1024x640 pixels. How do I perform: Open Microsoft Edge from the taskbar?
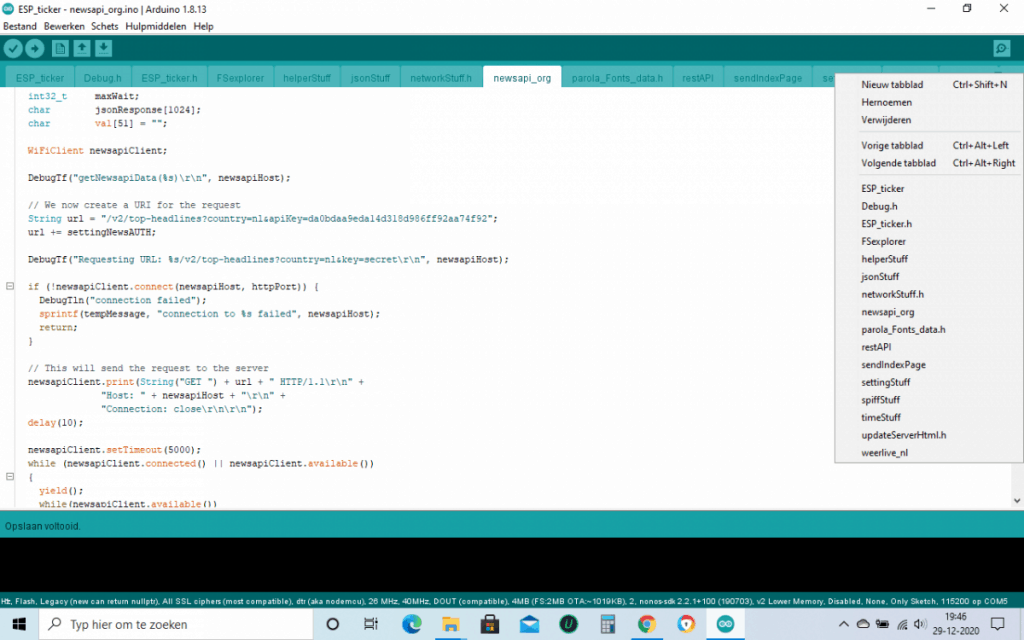pyautogui.click(x=411, y=623)
